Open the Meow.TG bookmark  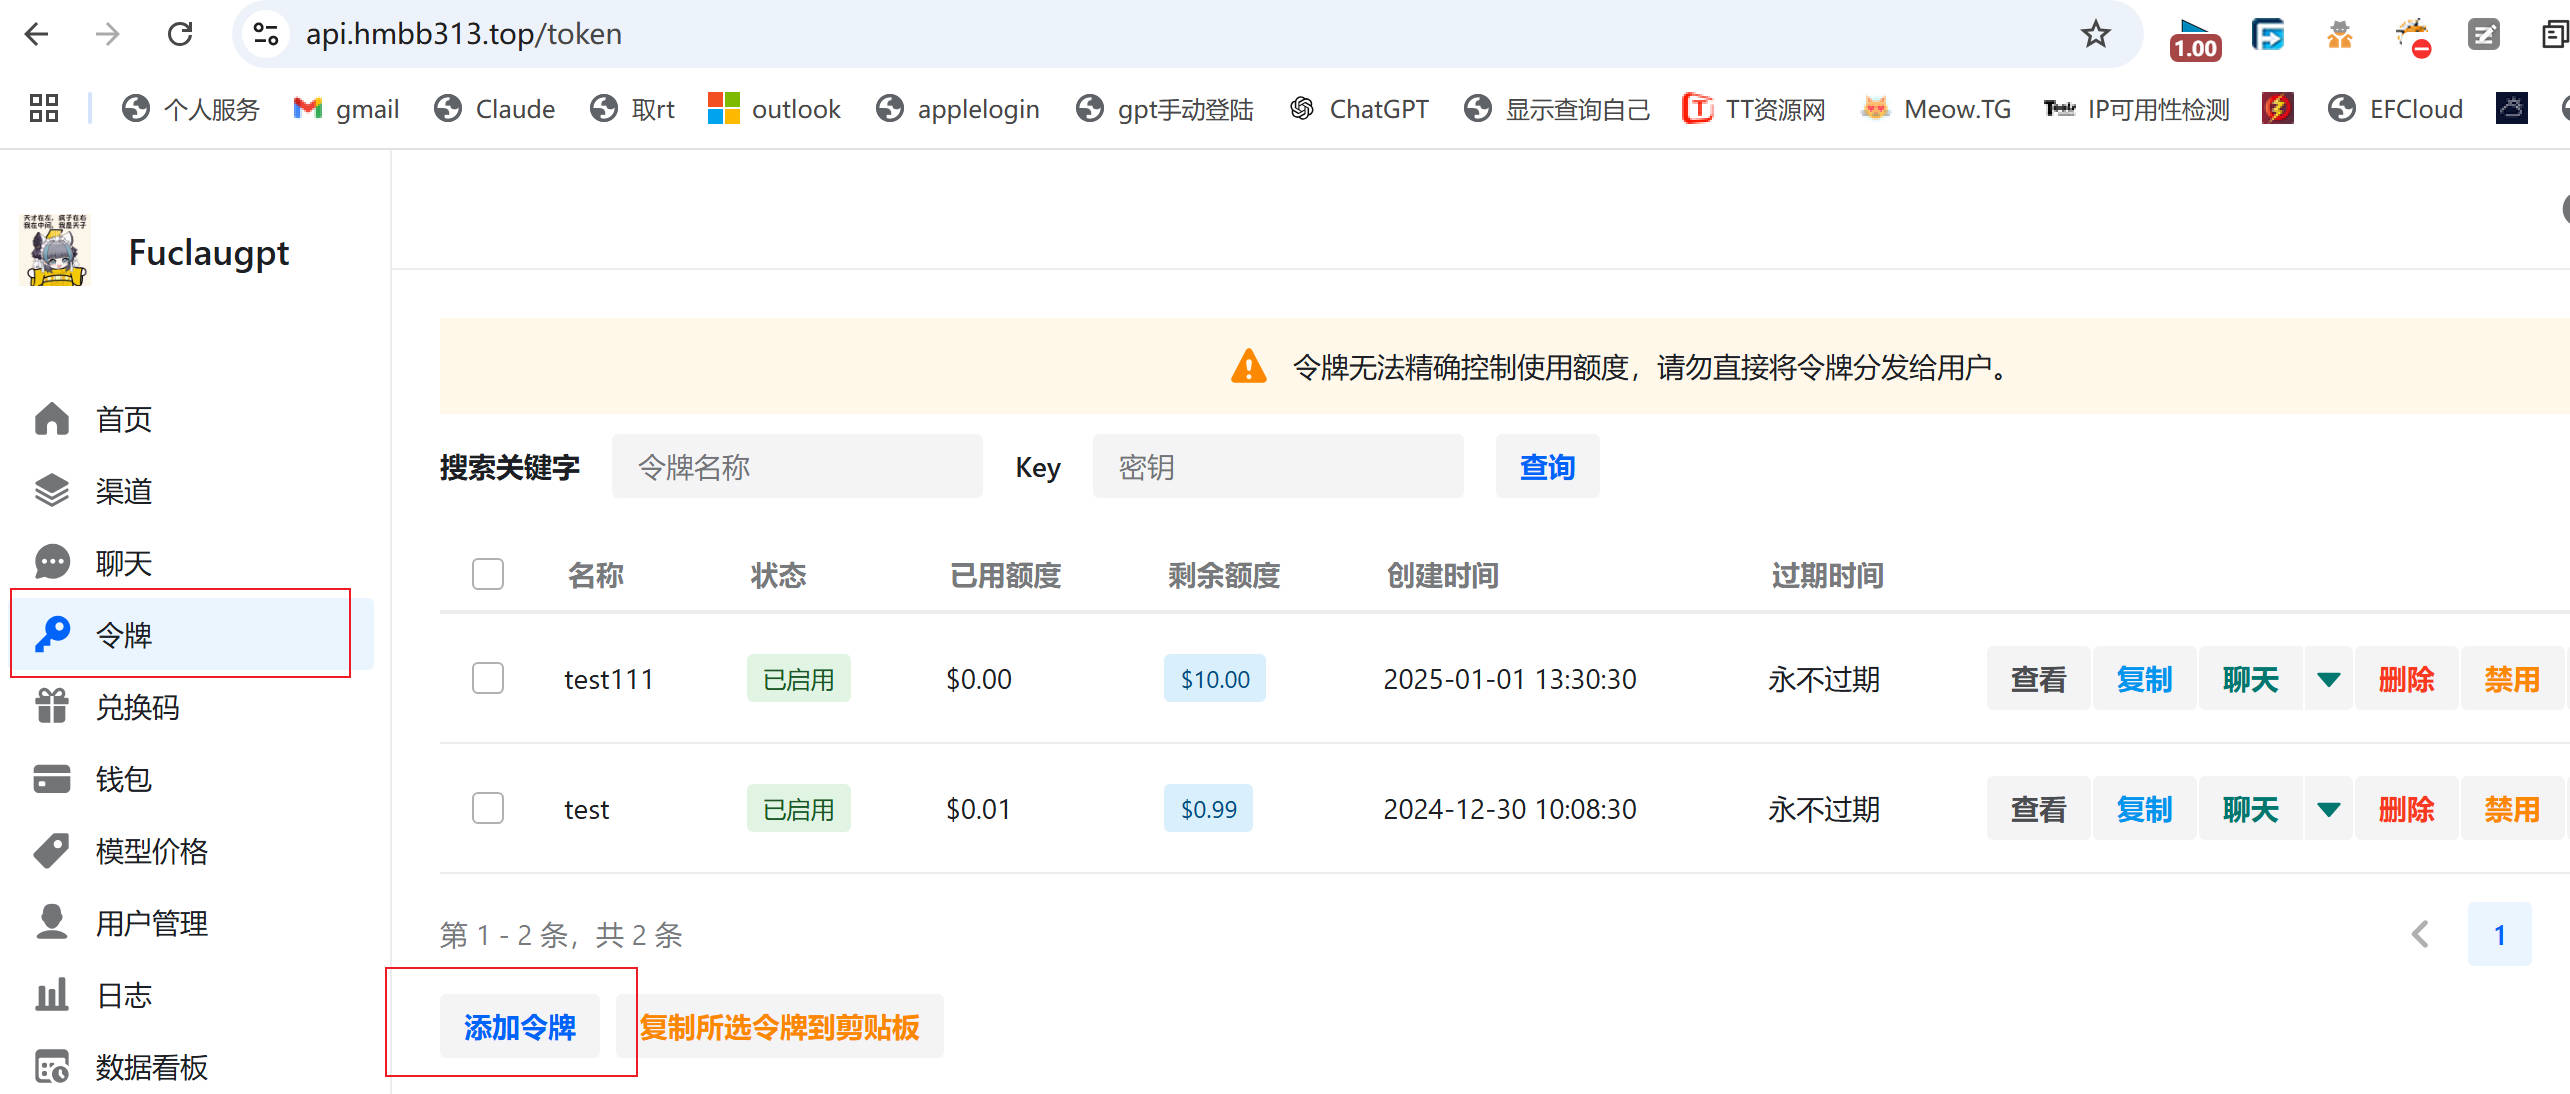click(1936, 108)
